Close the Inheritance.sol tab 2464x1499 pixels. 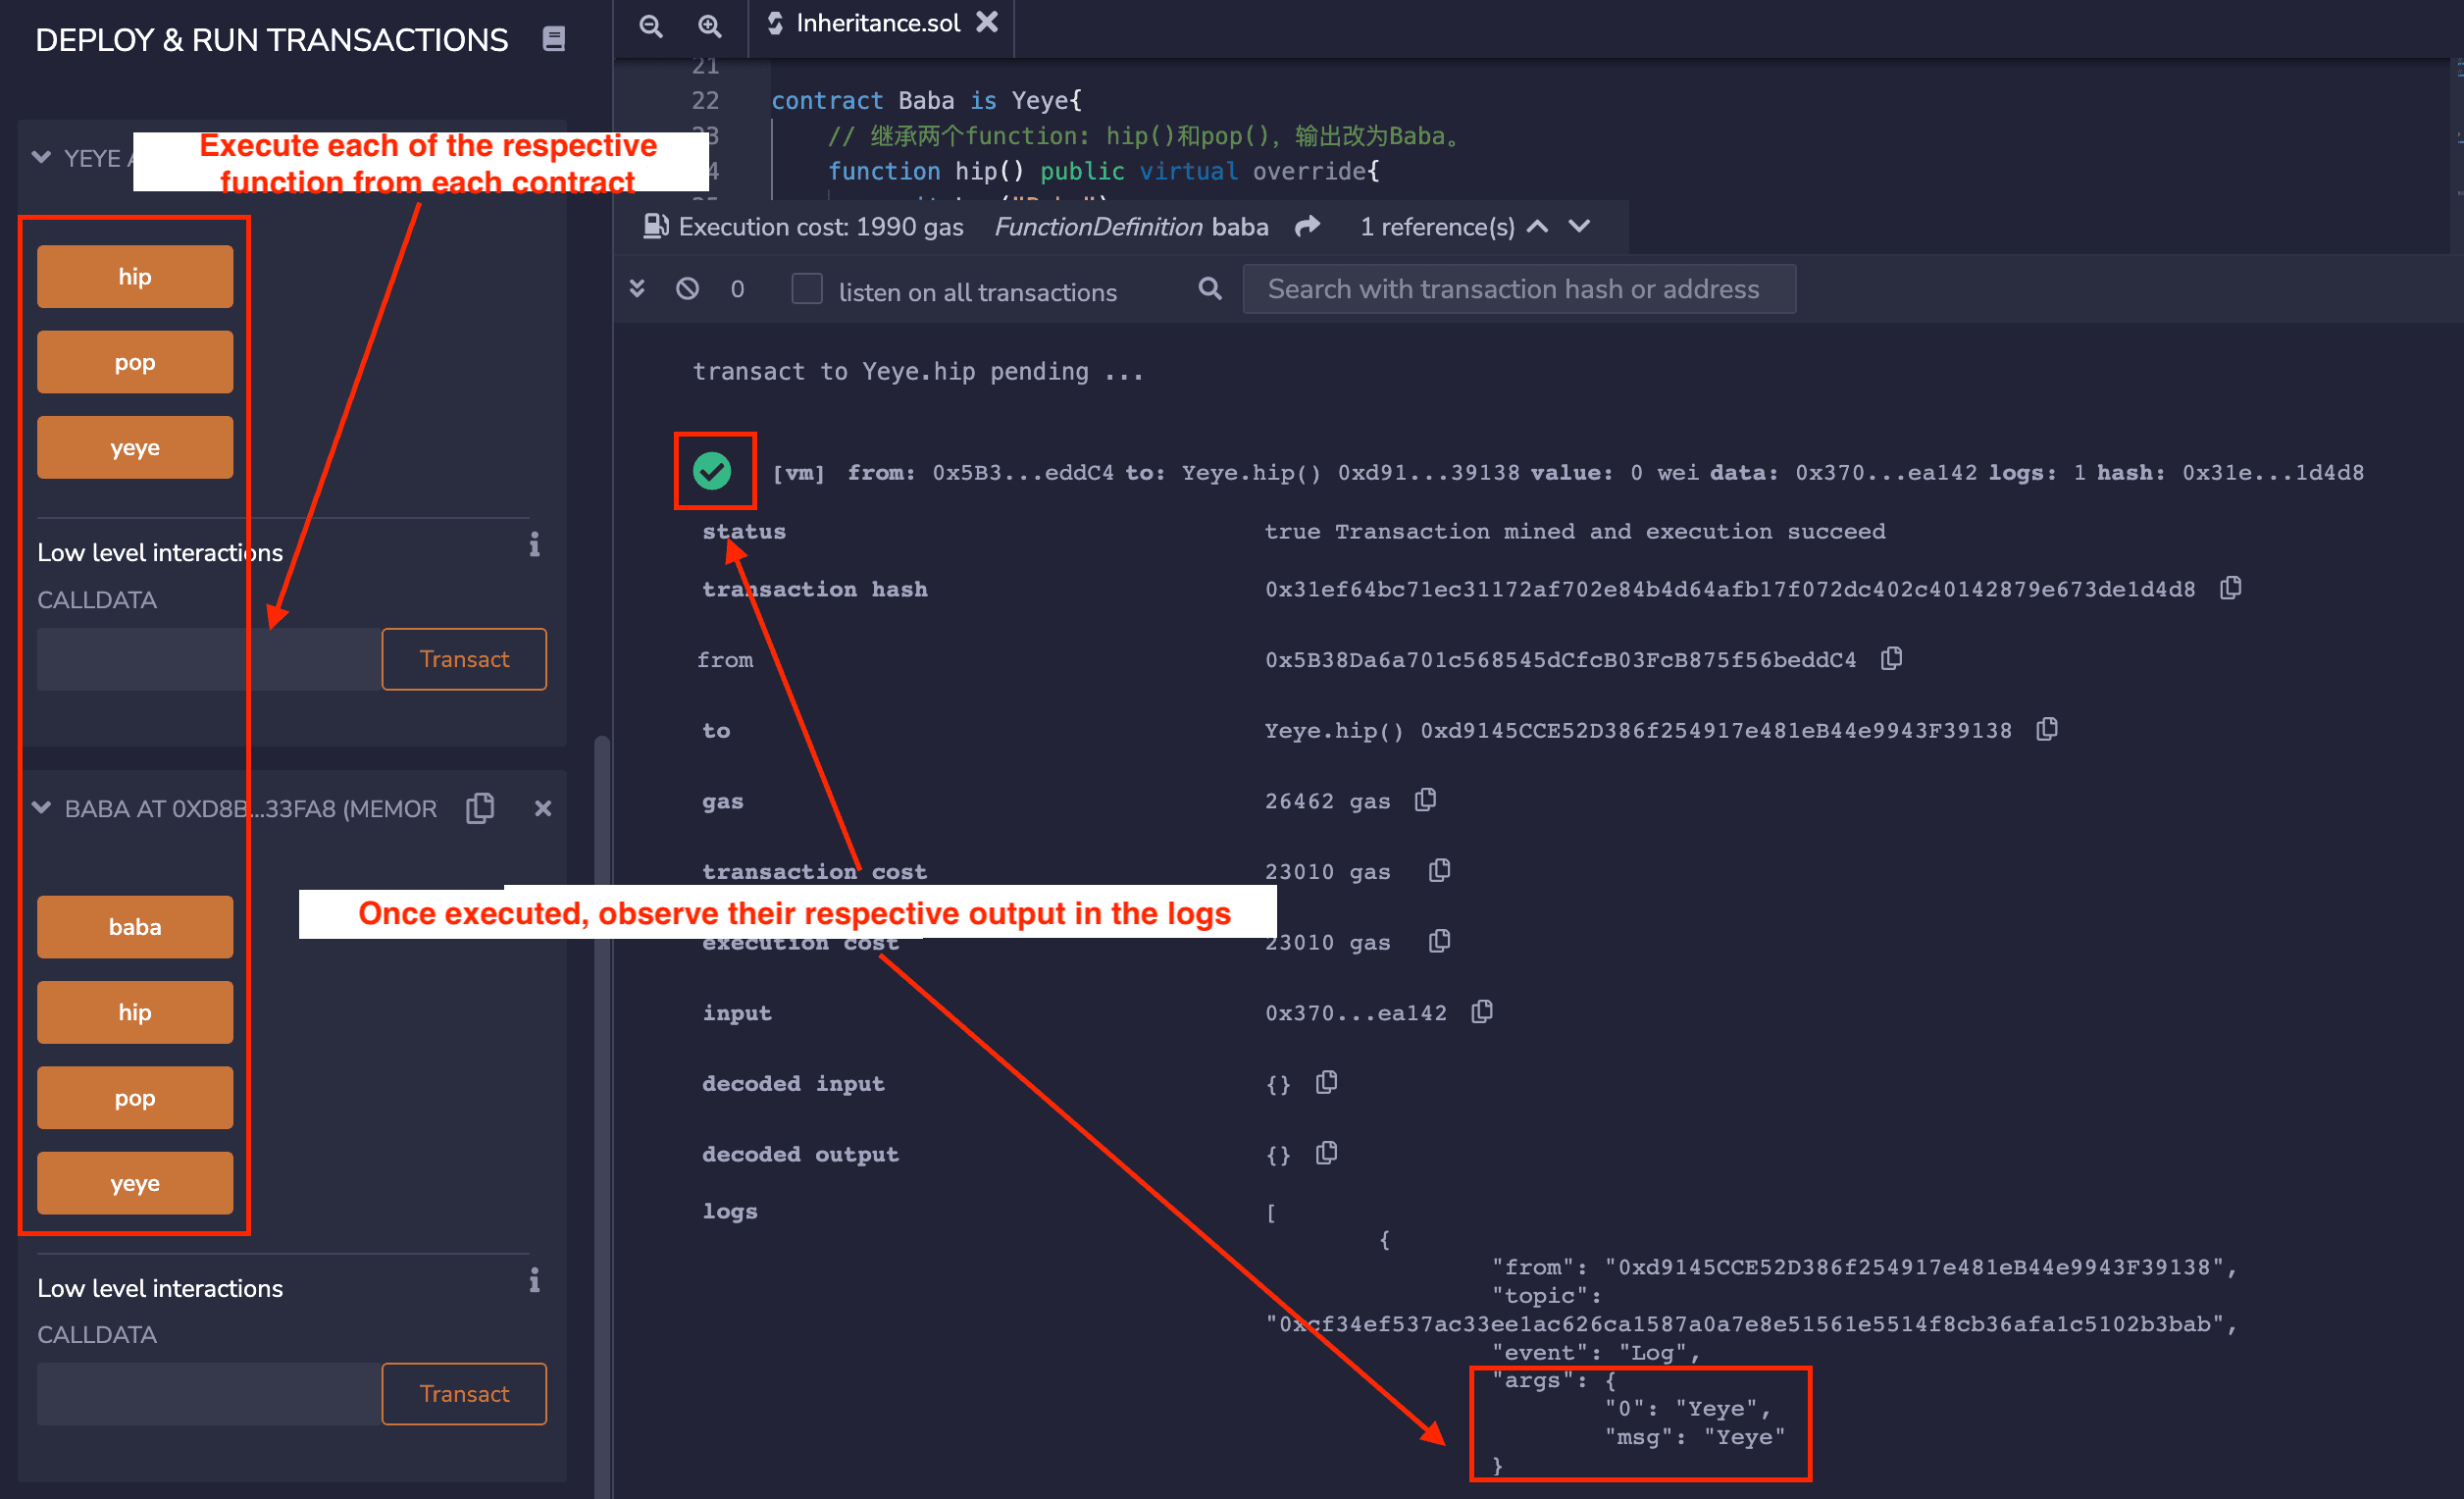[x=987, y=22]
